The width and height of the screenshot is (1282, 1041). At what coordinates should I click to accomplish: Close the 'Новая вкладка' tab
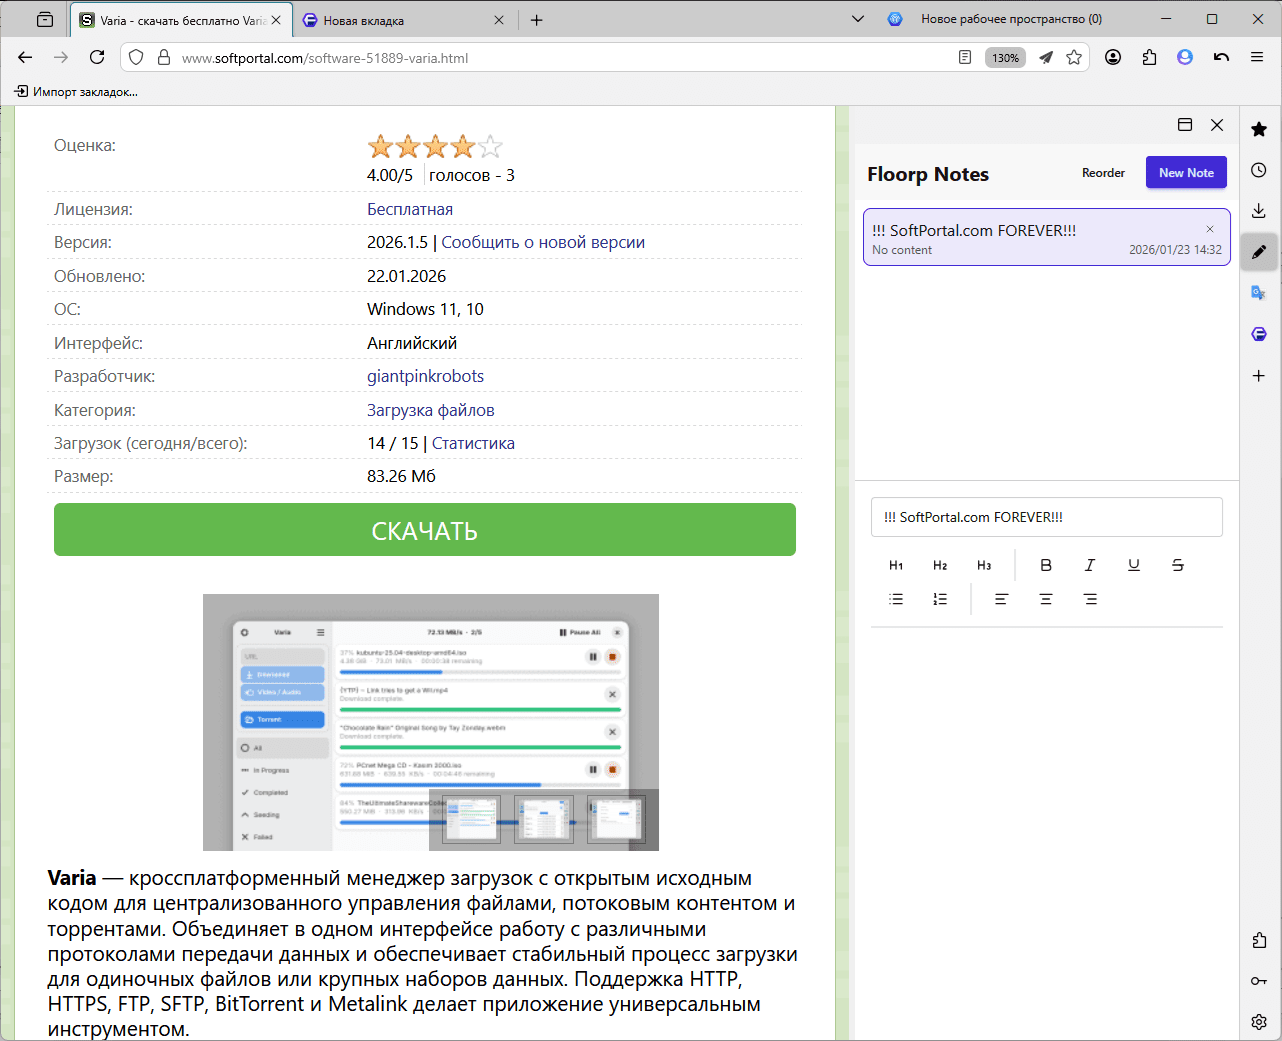click(x=500, y=20)
